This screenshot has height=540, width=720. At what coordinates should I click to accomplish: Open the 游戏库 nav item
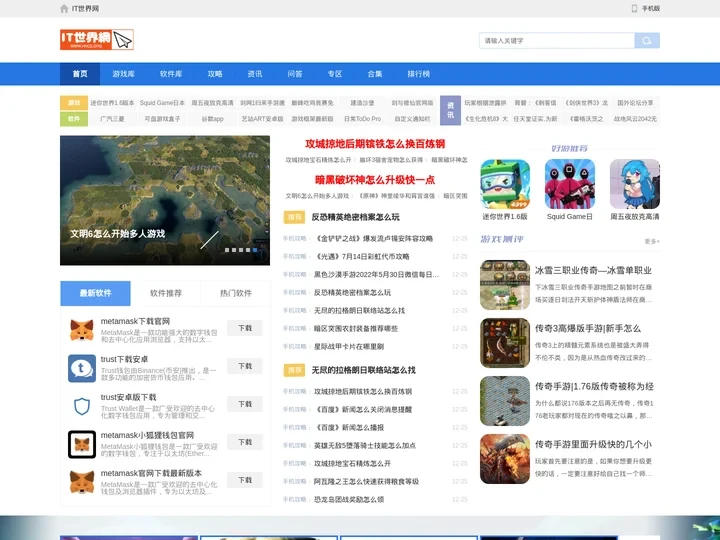coord(124,74)
